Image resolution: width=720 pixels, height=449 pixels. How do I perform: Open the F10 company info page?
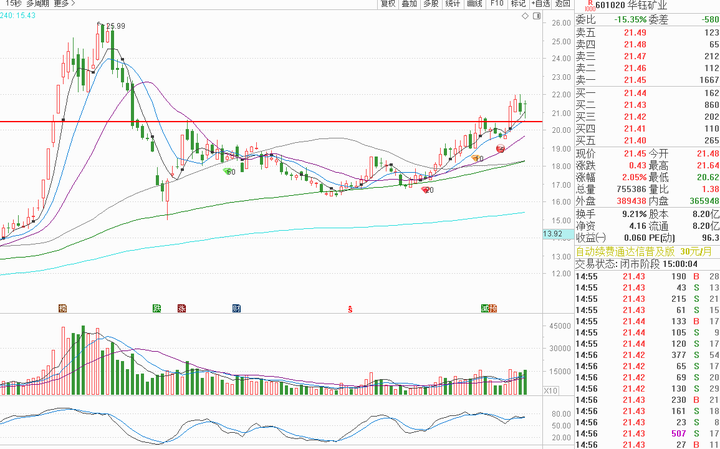(x=496, y=4)
